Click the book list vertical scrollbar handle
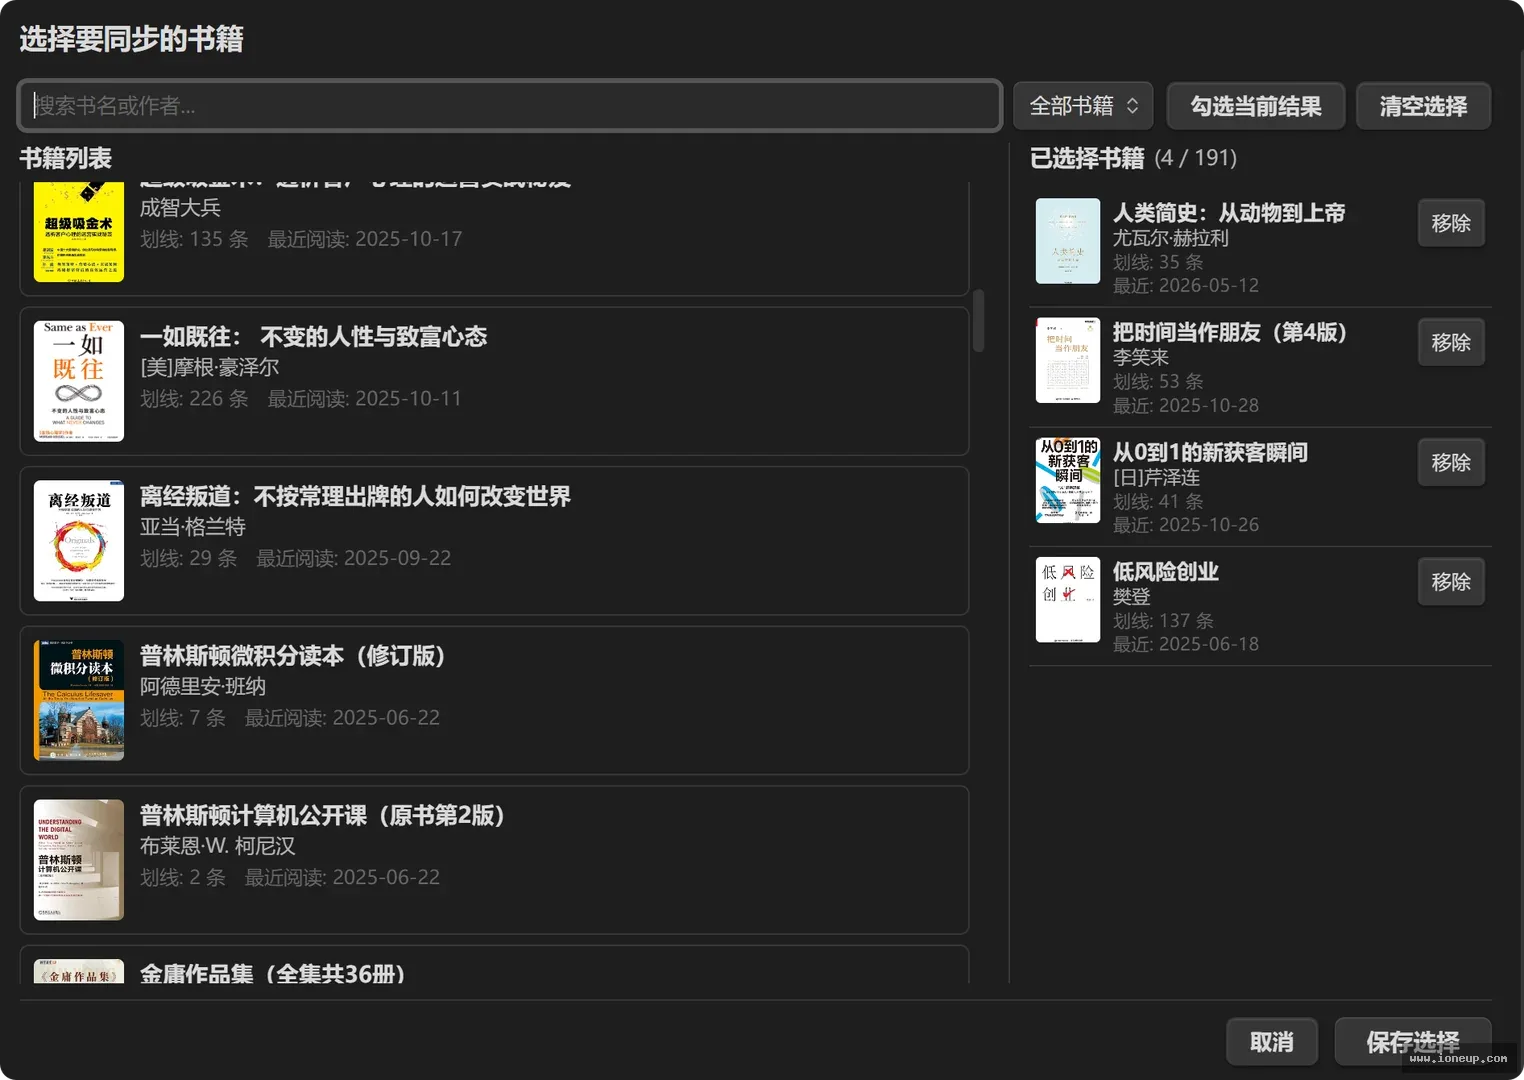This screenshot has height=1080, width=1524. click(x=978, y=321)
